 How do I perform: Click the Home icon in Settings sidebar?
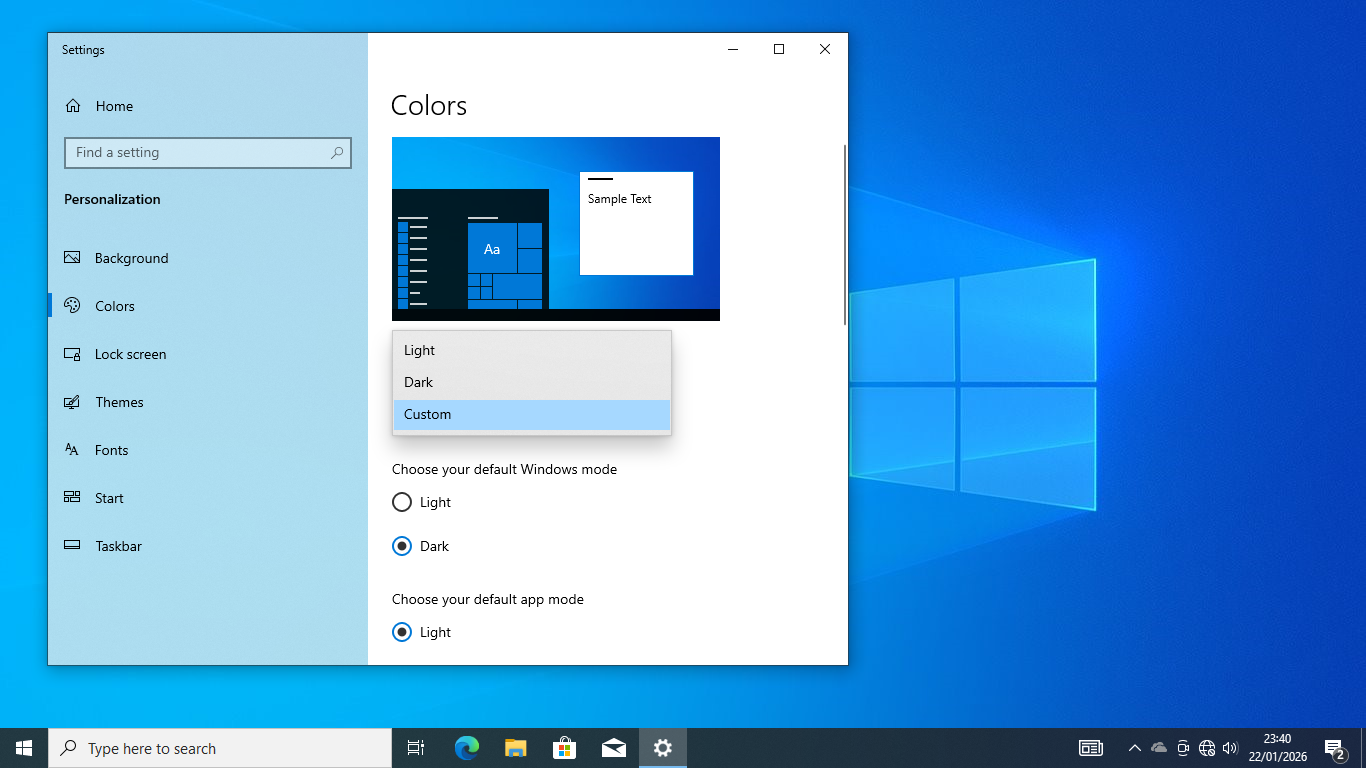tap(73, 106)
